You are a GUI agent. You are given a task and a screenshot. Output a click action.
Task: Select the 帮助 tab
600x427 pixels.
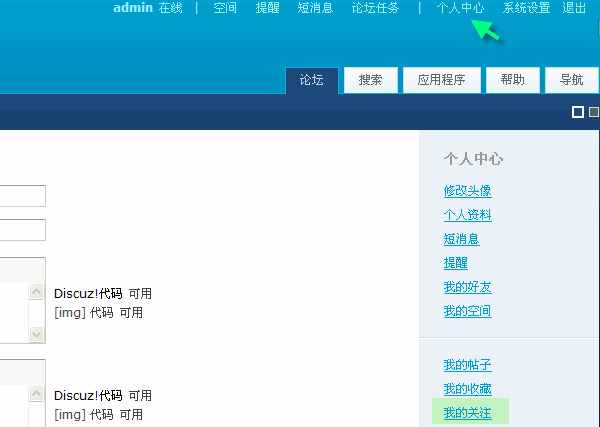(512, 80)
